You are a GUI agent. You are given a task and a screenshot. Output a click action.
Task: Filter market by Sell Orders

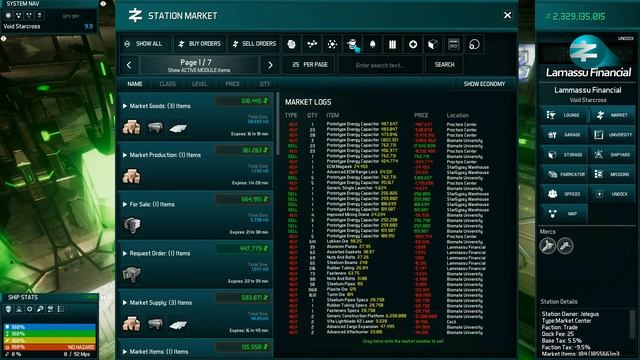254,44
